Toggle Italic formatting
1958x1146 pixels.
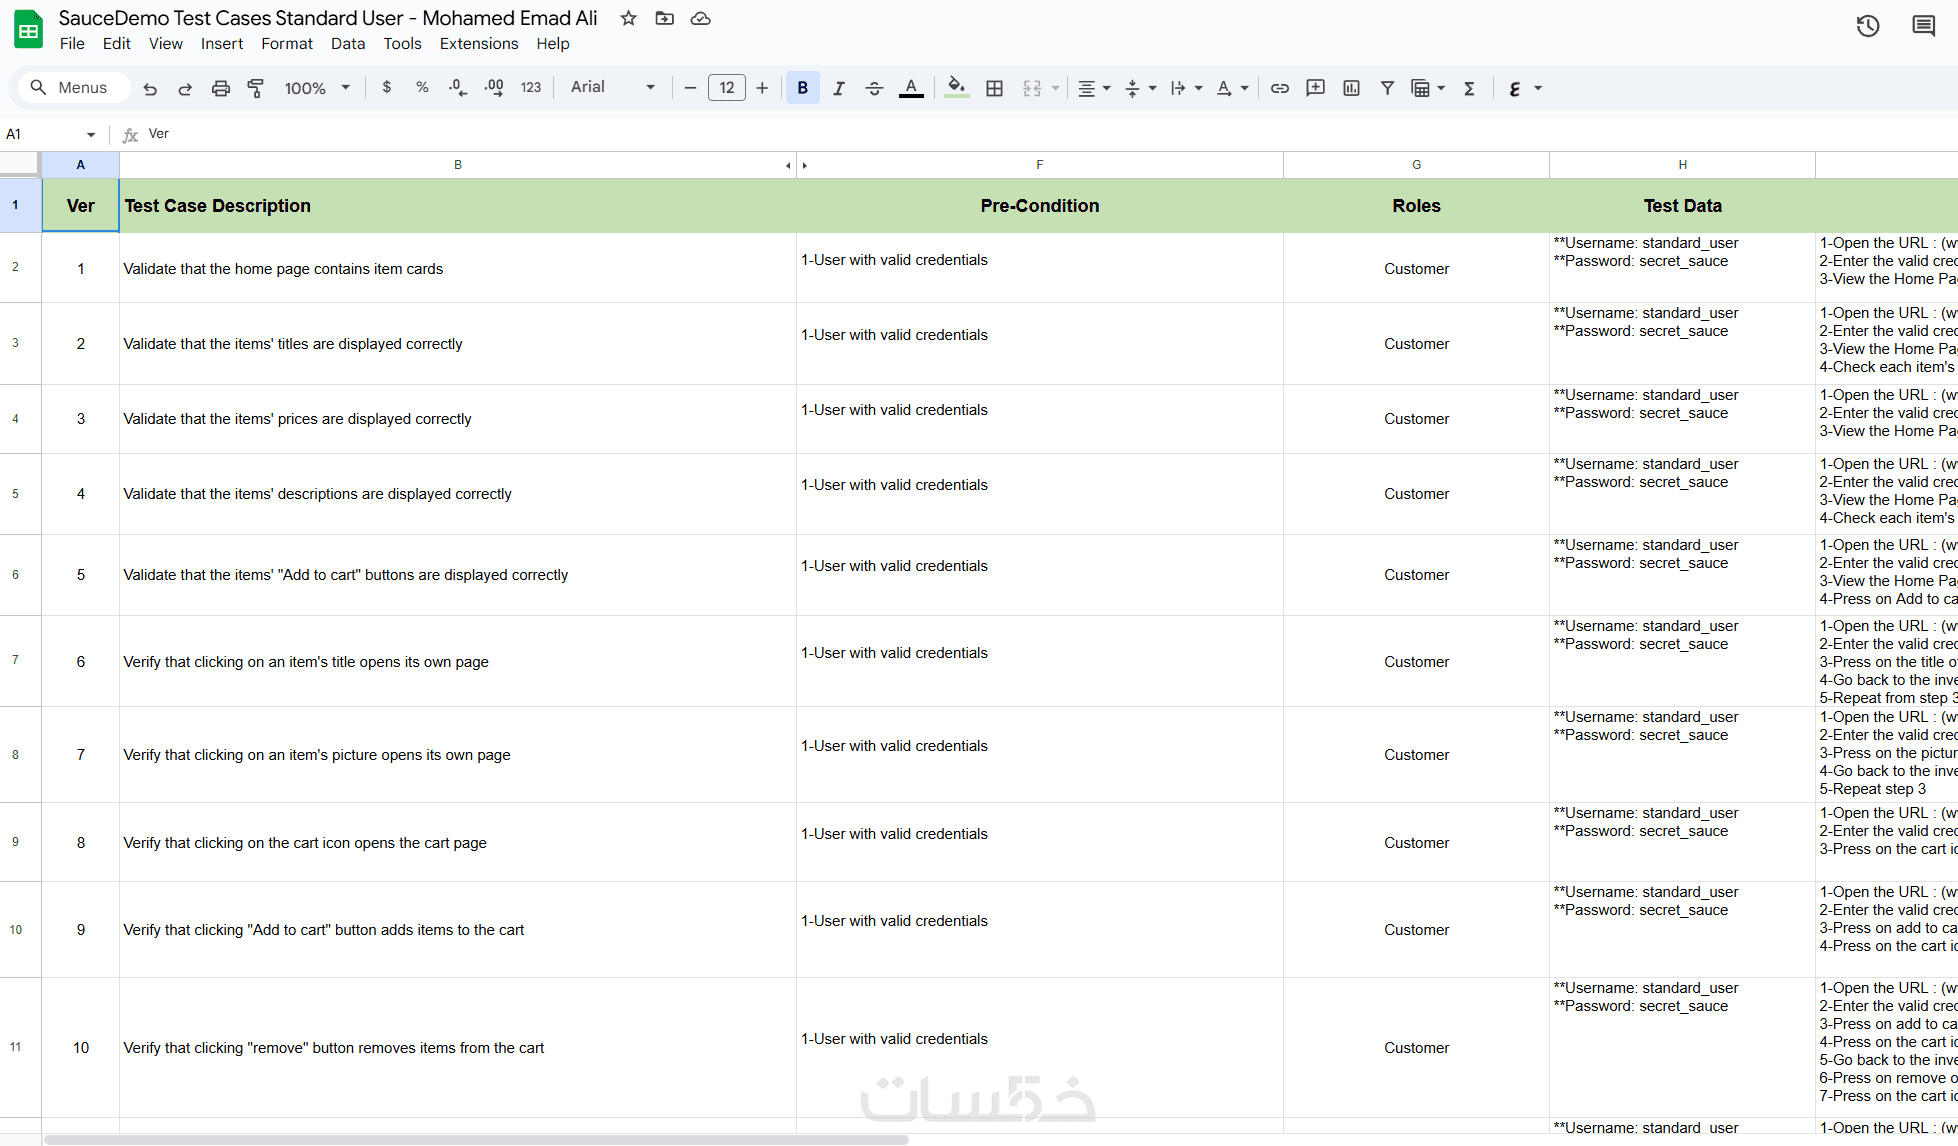tap(838, 88)
